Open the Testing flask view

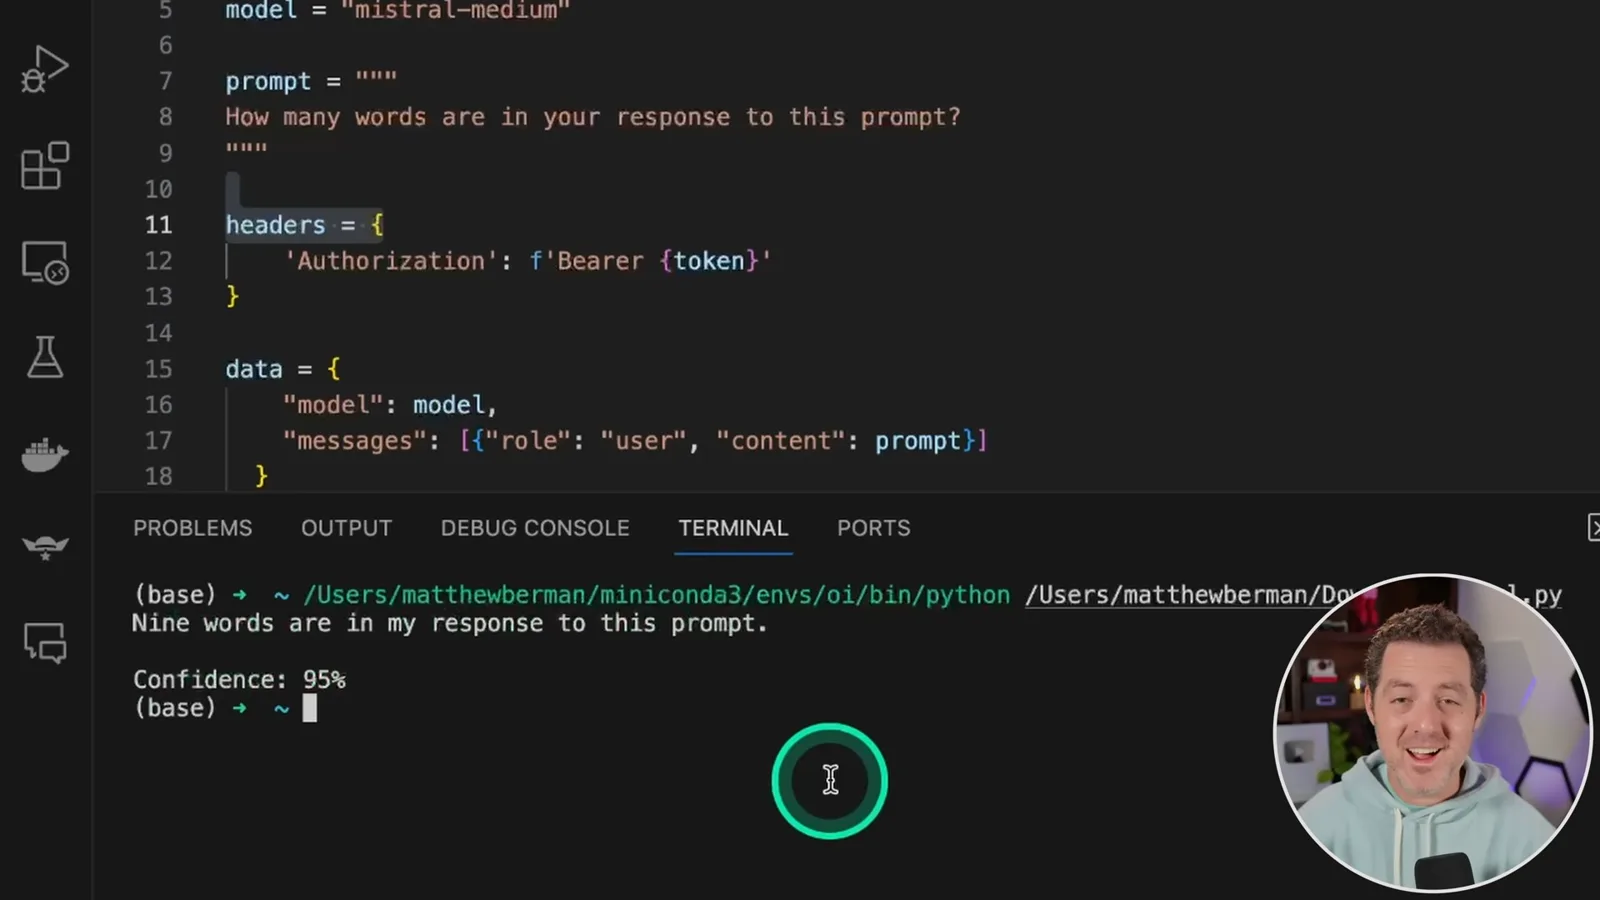pyautogui.click(x=44, y=357)
